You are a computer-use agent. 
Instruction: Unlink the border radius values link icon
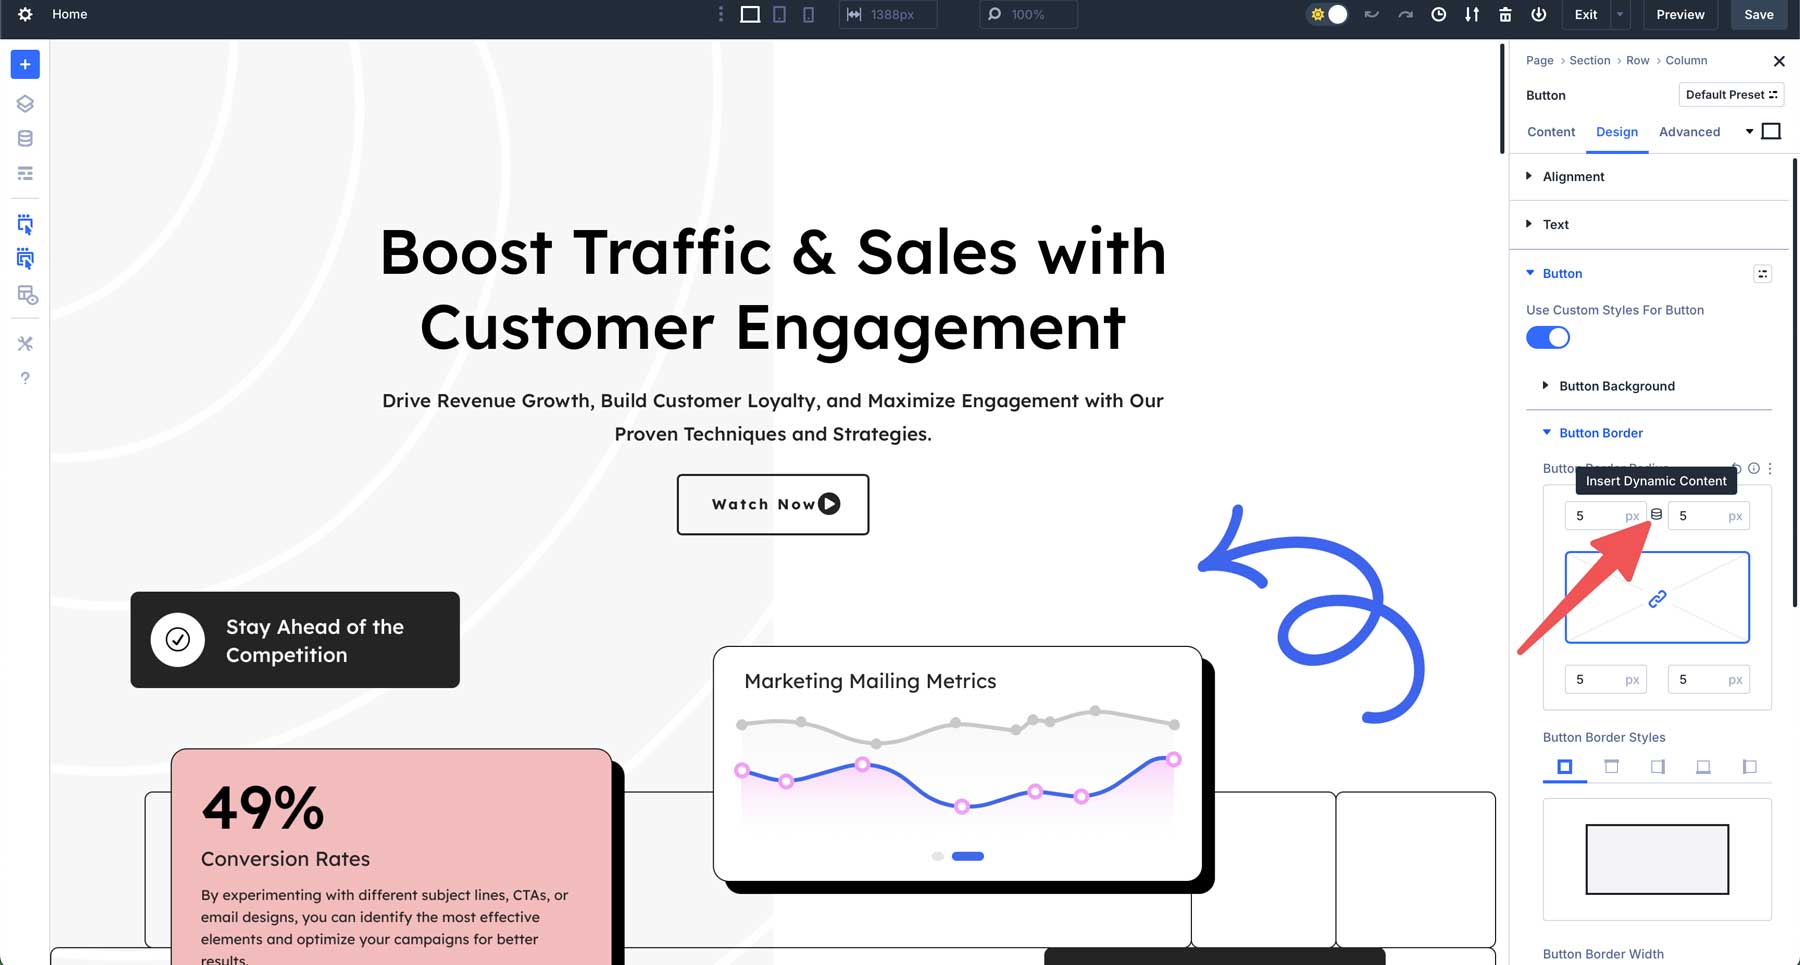tap(1656, 597)
